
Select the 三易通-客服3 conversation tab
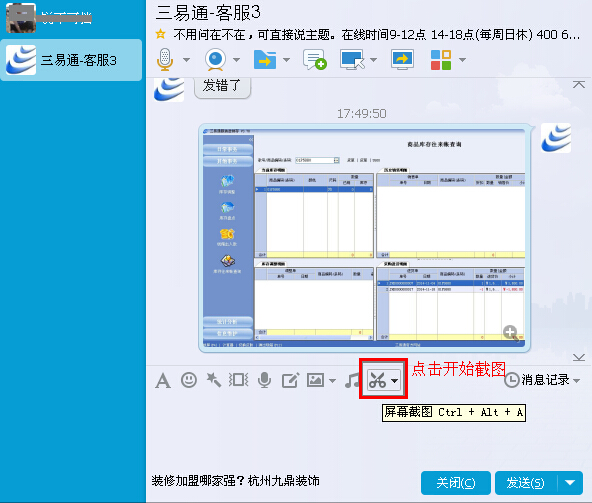pyautogui.click(x=71, y=60)
